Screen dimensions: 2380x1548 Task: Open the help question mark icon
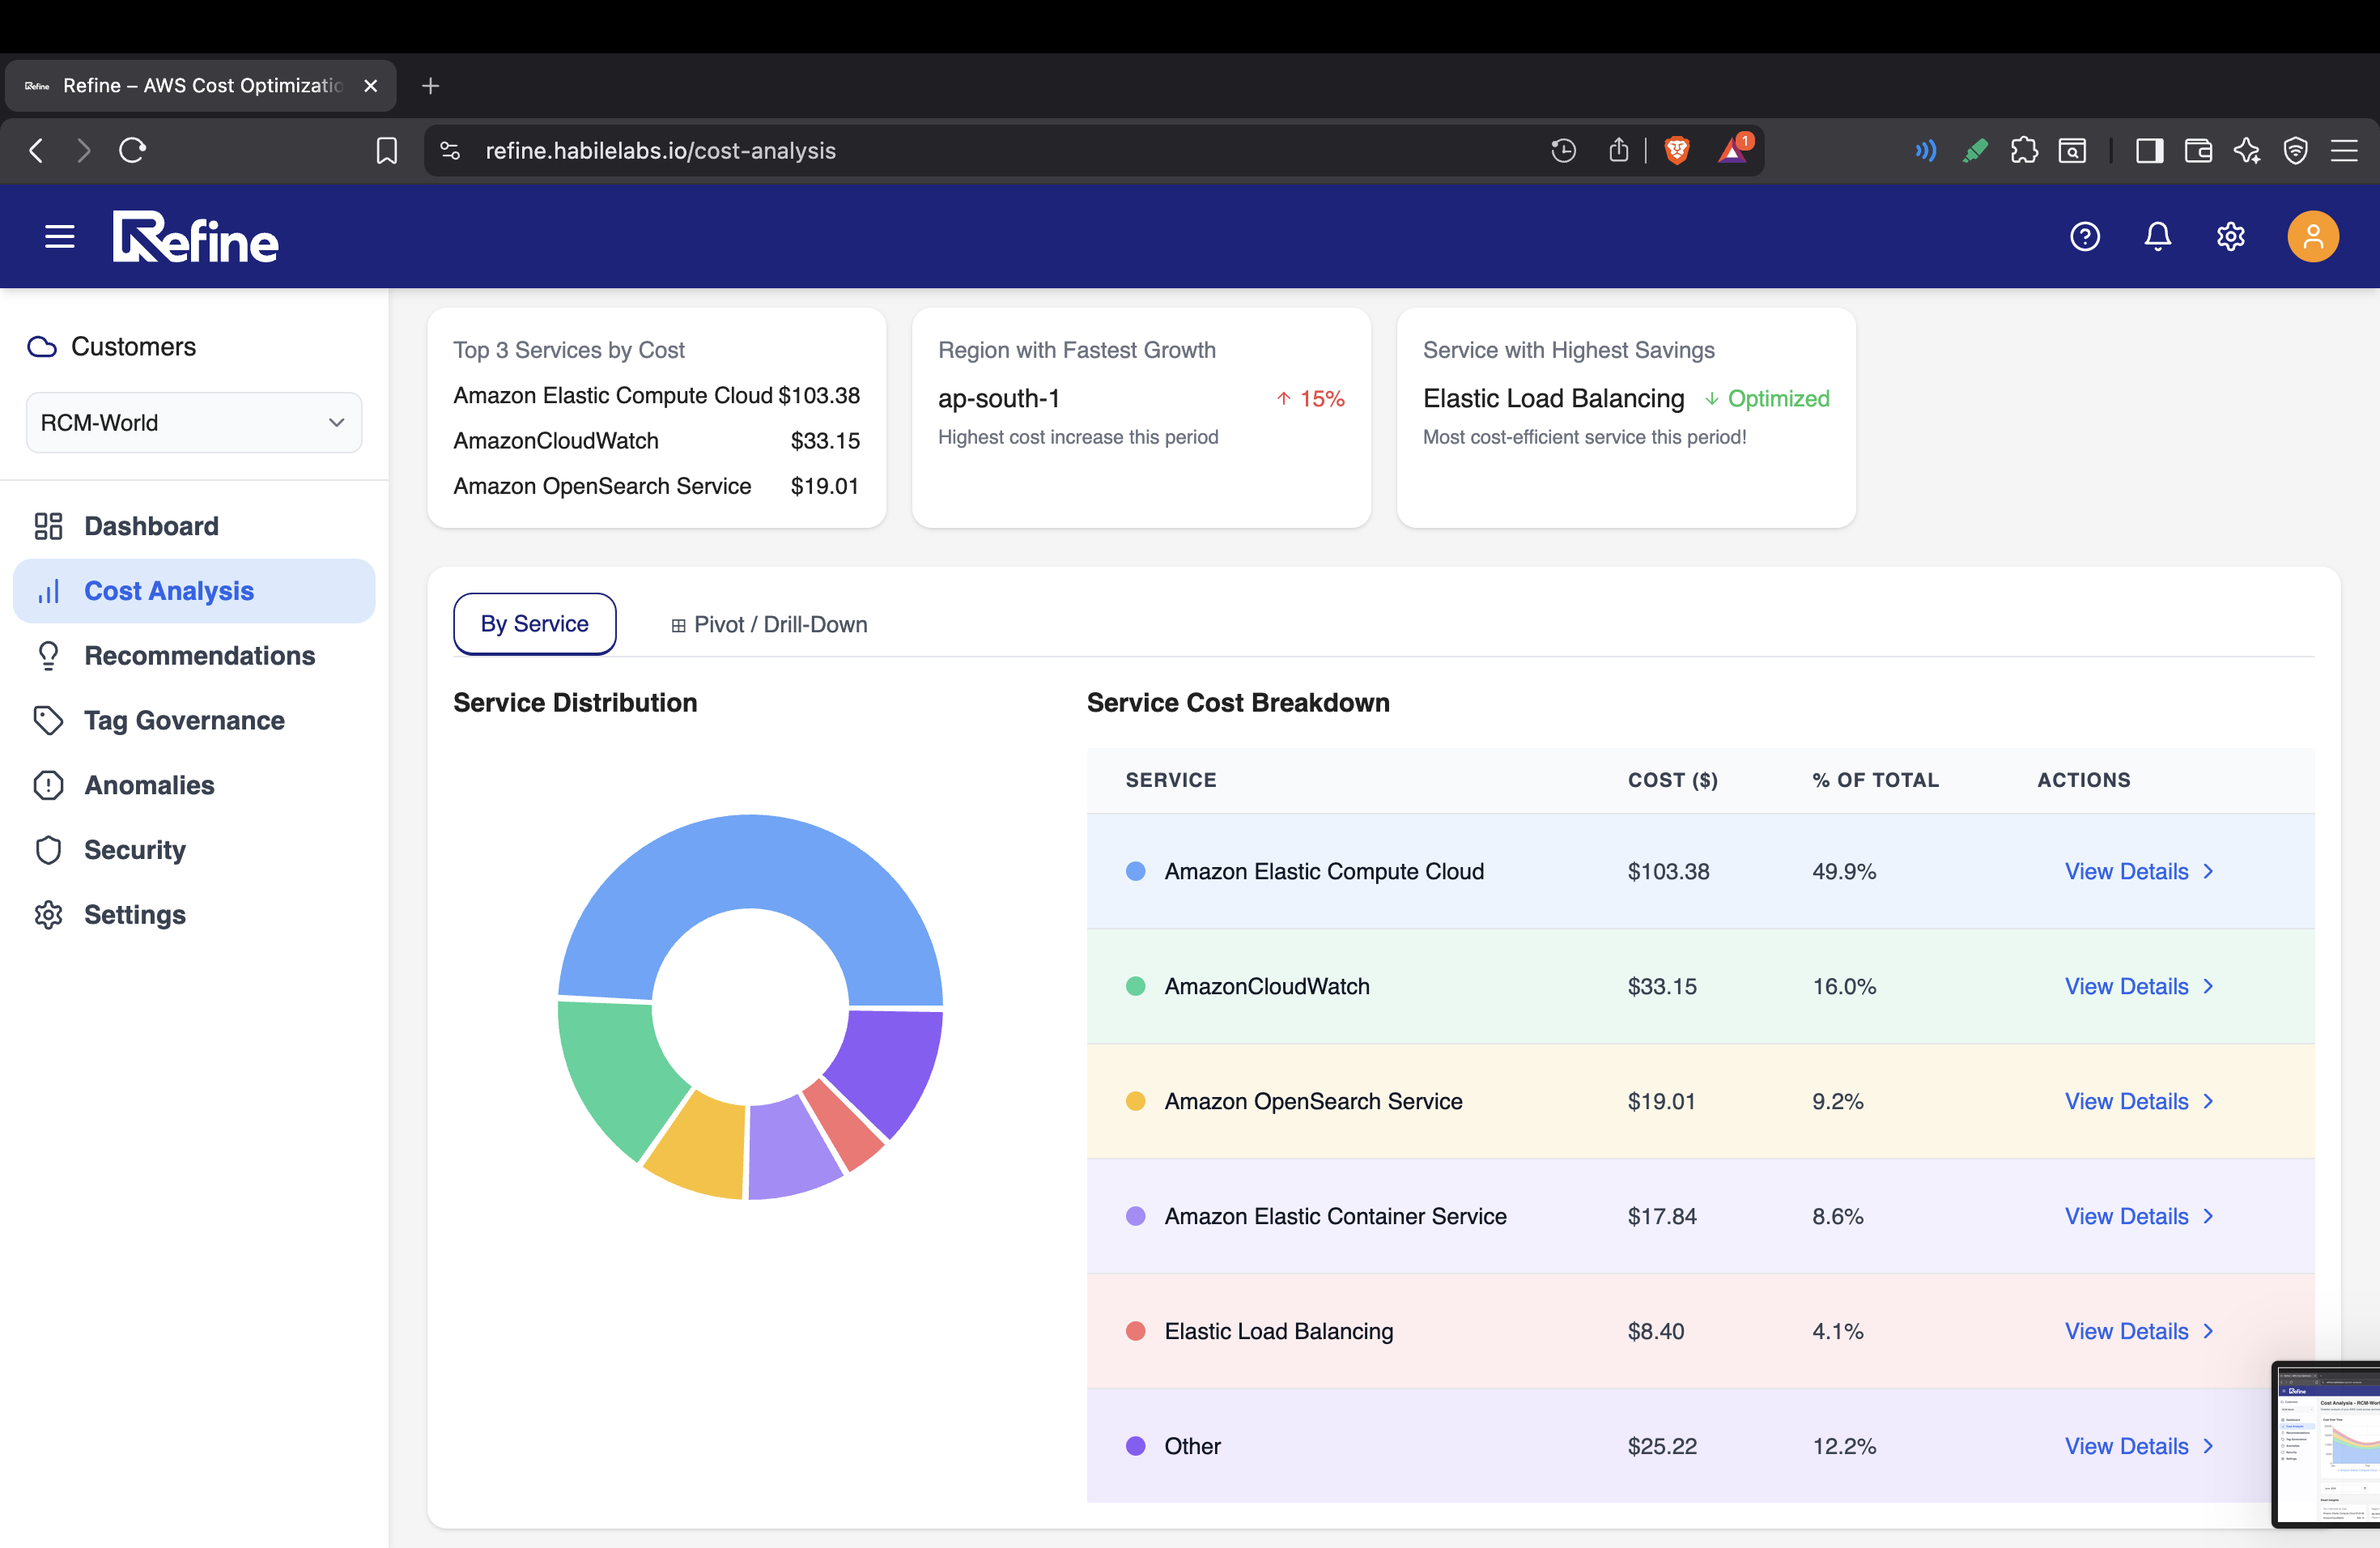(x=2085, y=237)
